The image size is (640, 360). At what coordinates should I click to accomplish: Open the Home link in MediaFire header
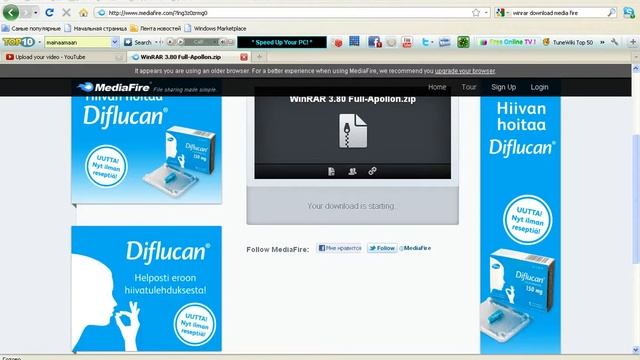437,87
